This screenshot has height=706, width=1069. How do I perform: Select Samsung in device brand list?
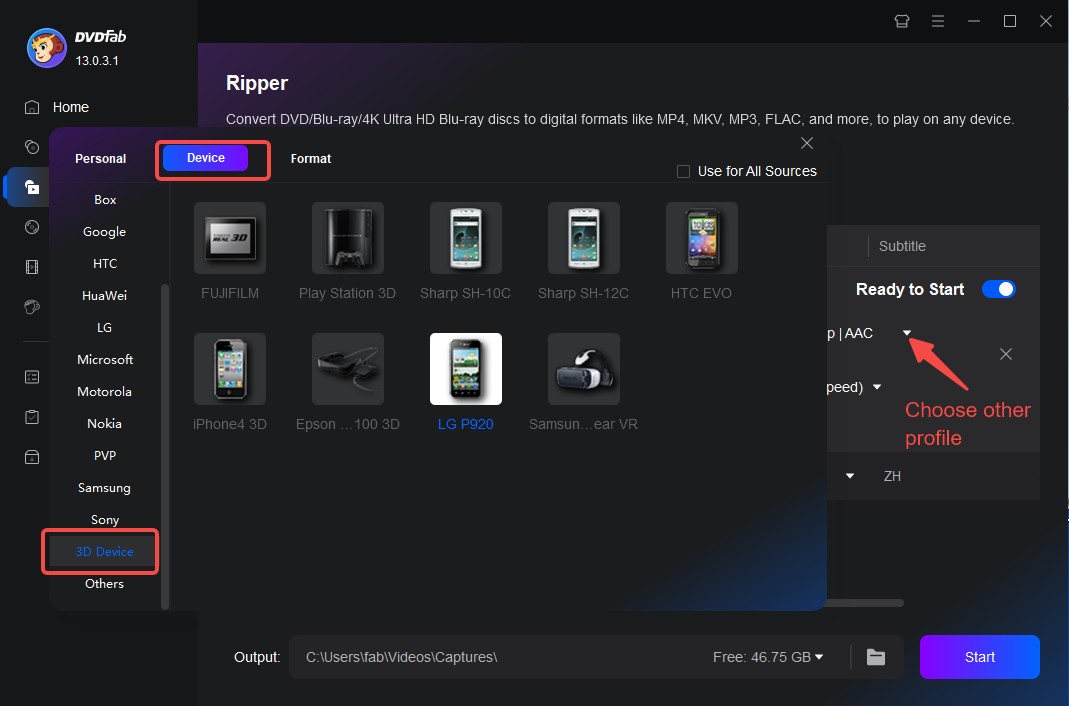click(x=105, y=488)
